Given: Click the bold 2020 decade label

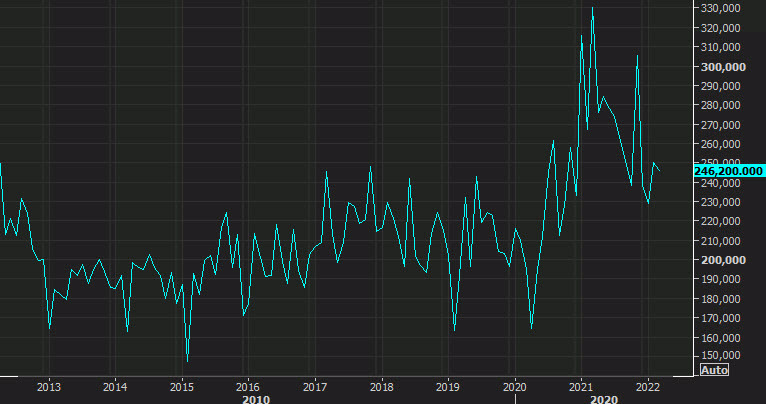Looking at the screenshot, I should coord(603,397).
